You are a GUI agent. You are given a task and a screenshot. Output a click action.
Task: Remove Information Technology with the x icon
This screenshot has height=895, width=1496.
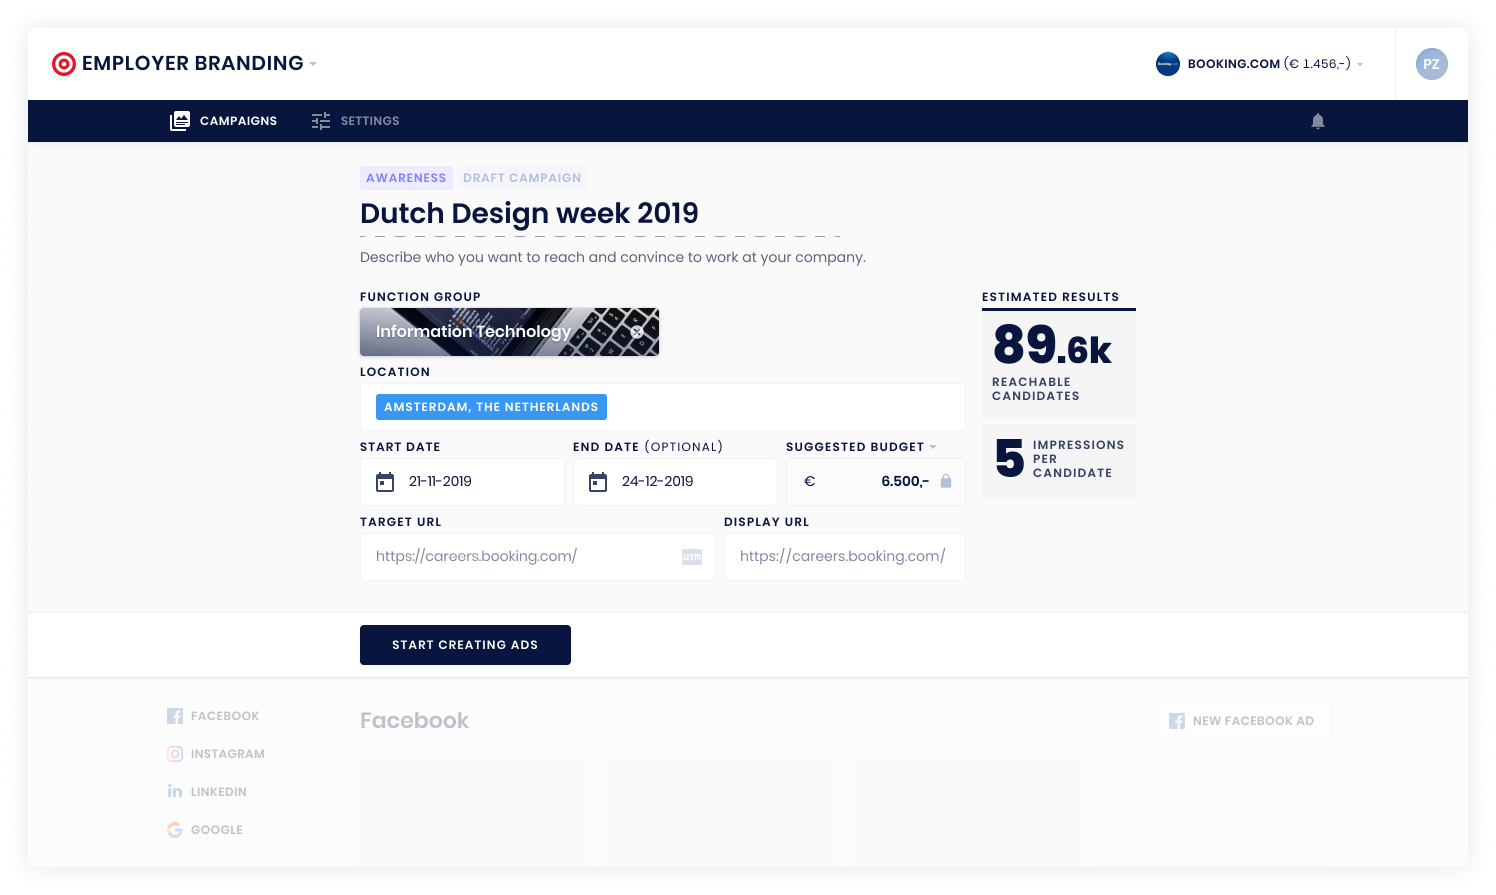tap(637, 332)
